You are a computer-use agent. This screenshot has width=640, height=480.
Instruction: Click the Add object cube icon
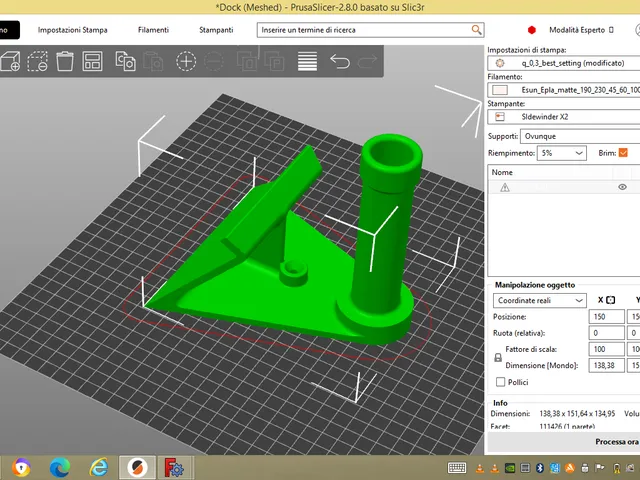coord(10,61)
